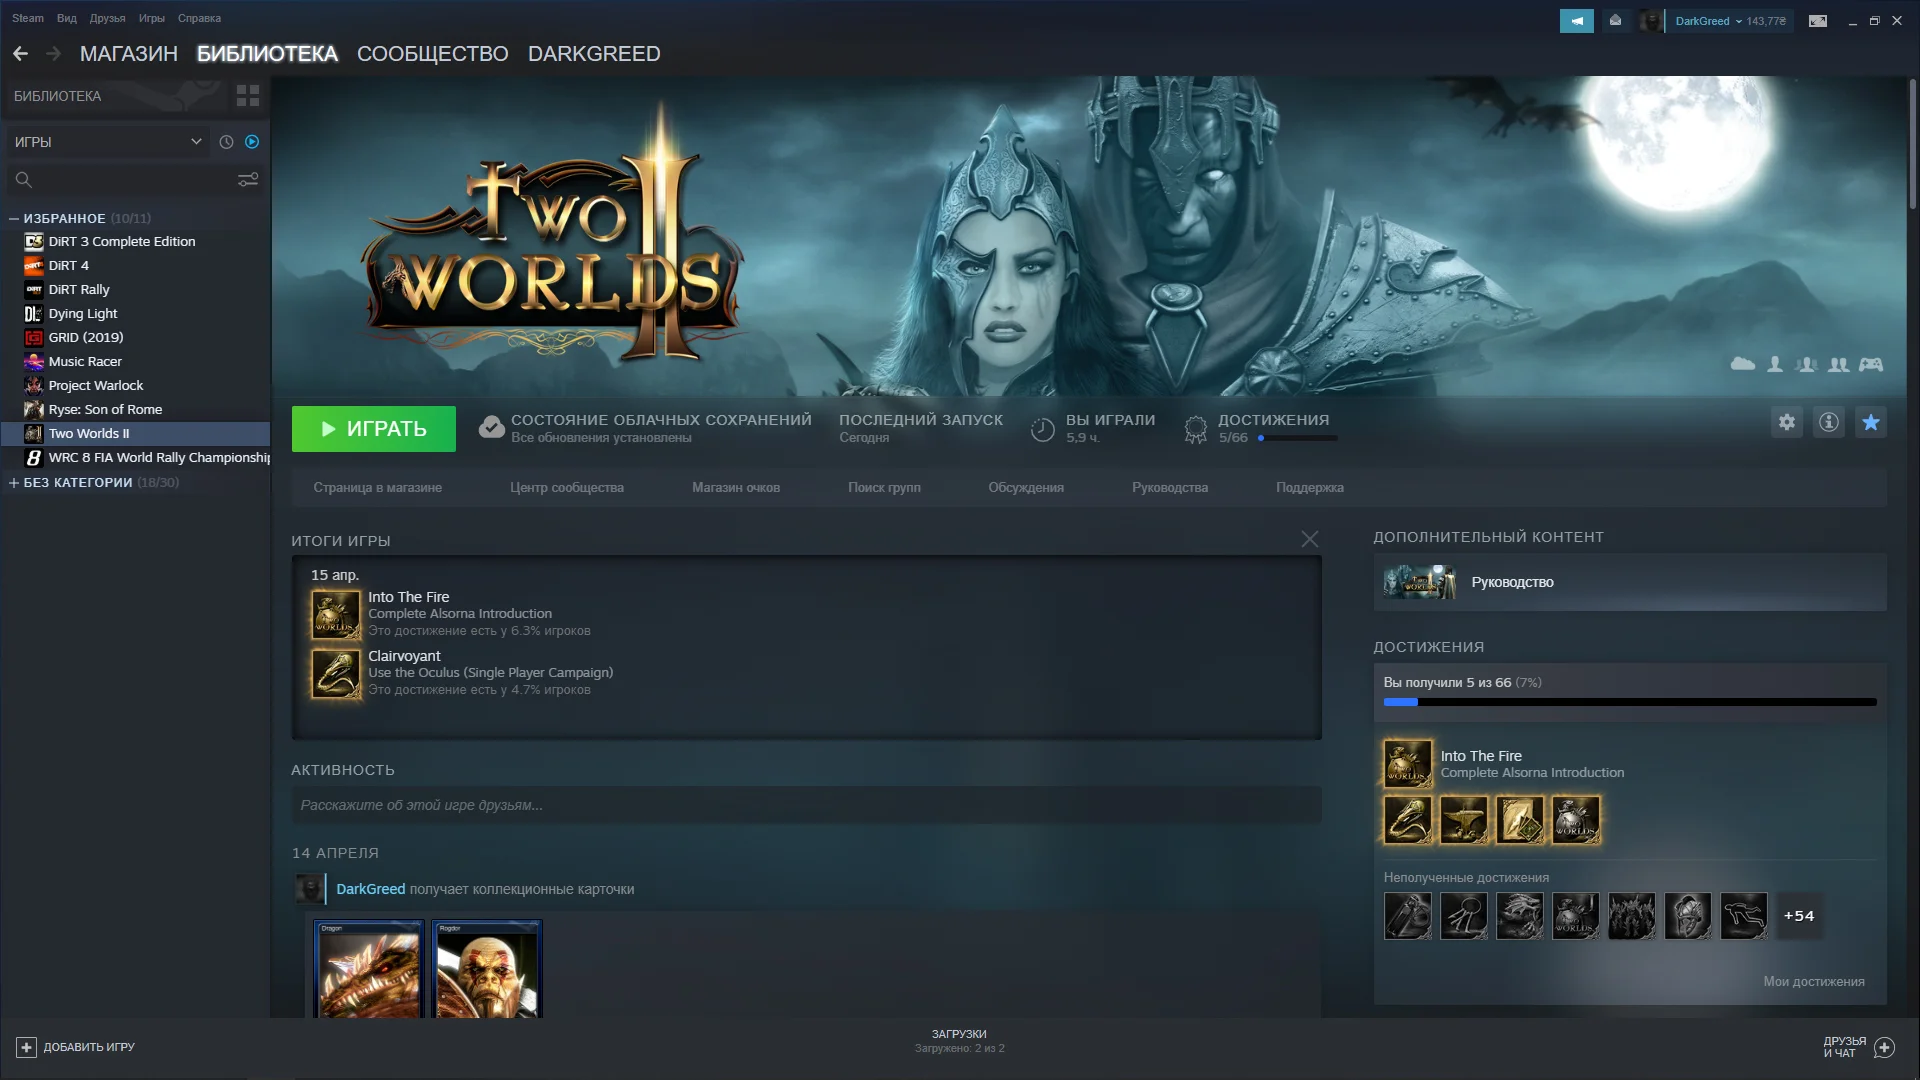This screenshot has width=1920, height=1080.
Task: Open Центр сообщества link
Action: click(x=567, y=488)
